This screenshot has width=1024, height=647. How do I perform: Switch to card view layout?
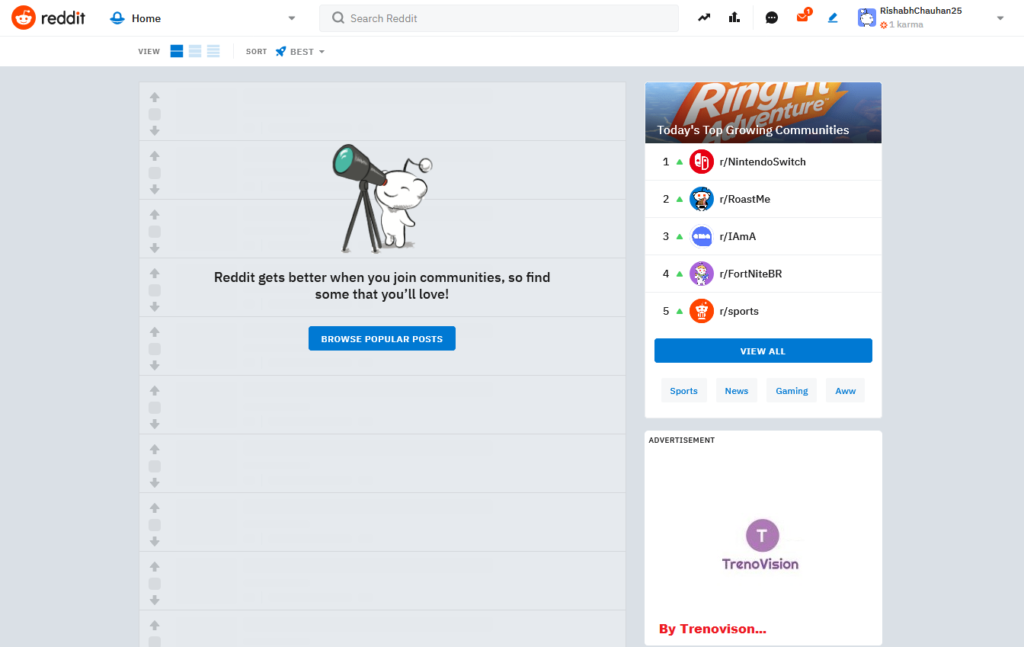(176, 51)
